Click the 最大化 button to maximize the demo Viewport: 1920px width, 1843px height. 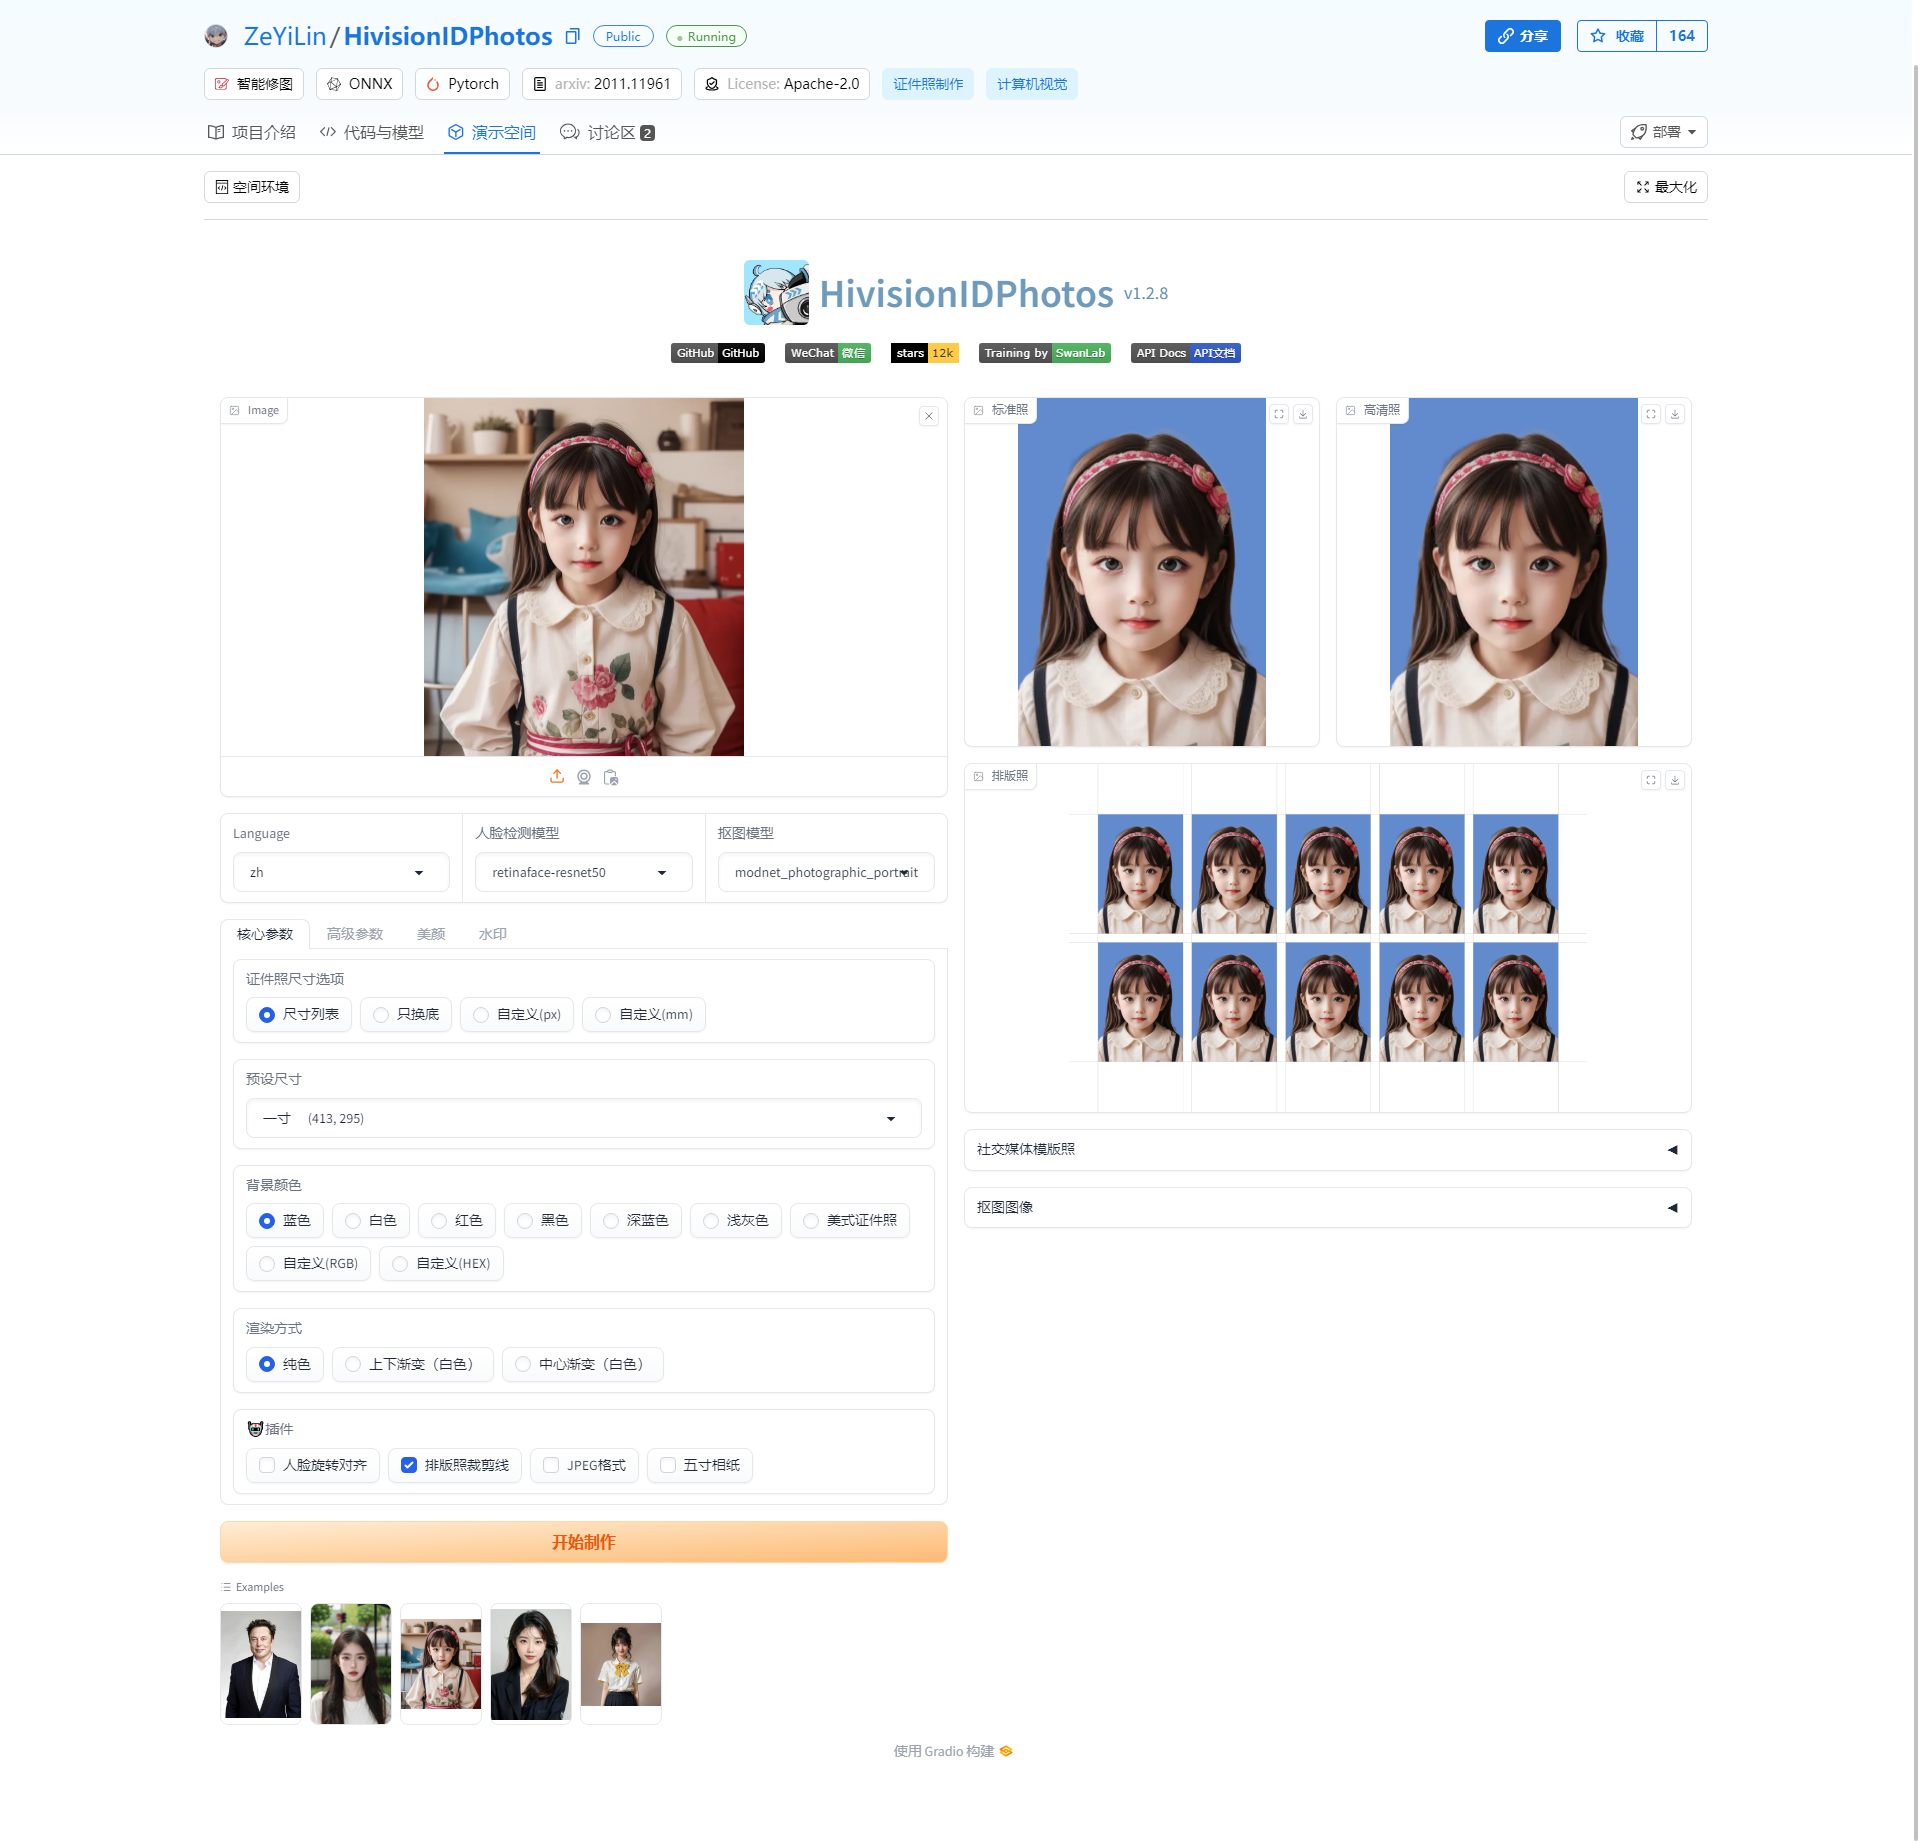click(1664, 186)
